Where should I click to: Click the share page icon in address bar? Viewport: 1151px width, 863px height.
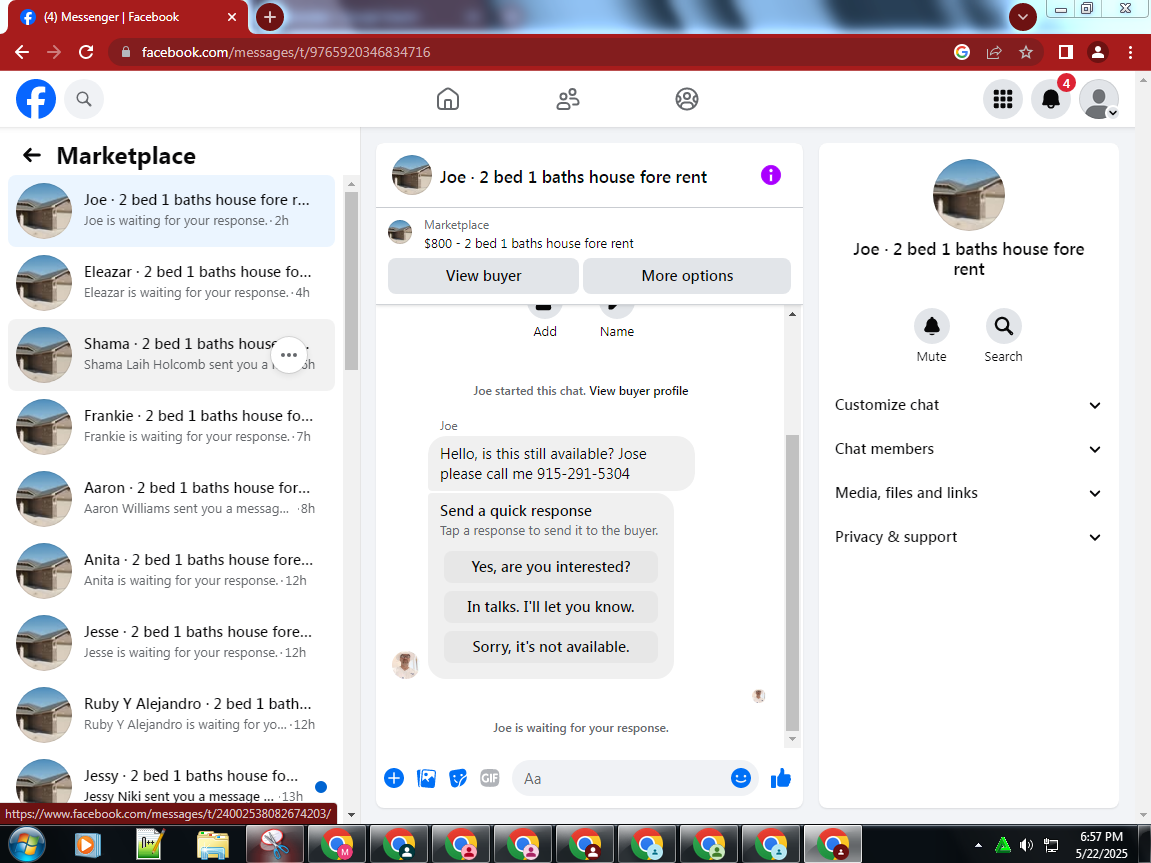pyautogui.click(x=994, y=52)
